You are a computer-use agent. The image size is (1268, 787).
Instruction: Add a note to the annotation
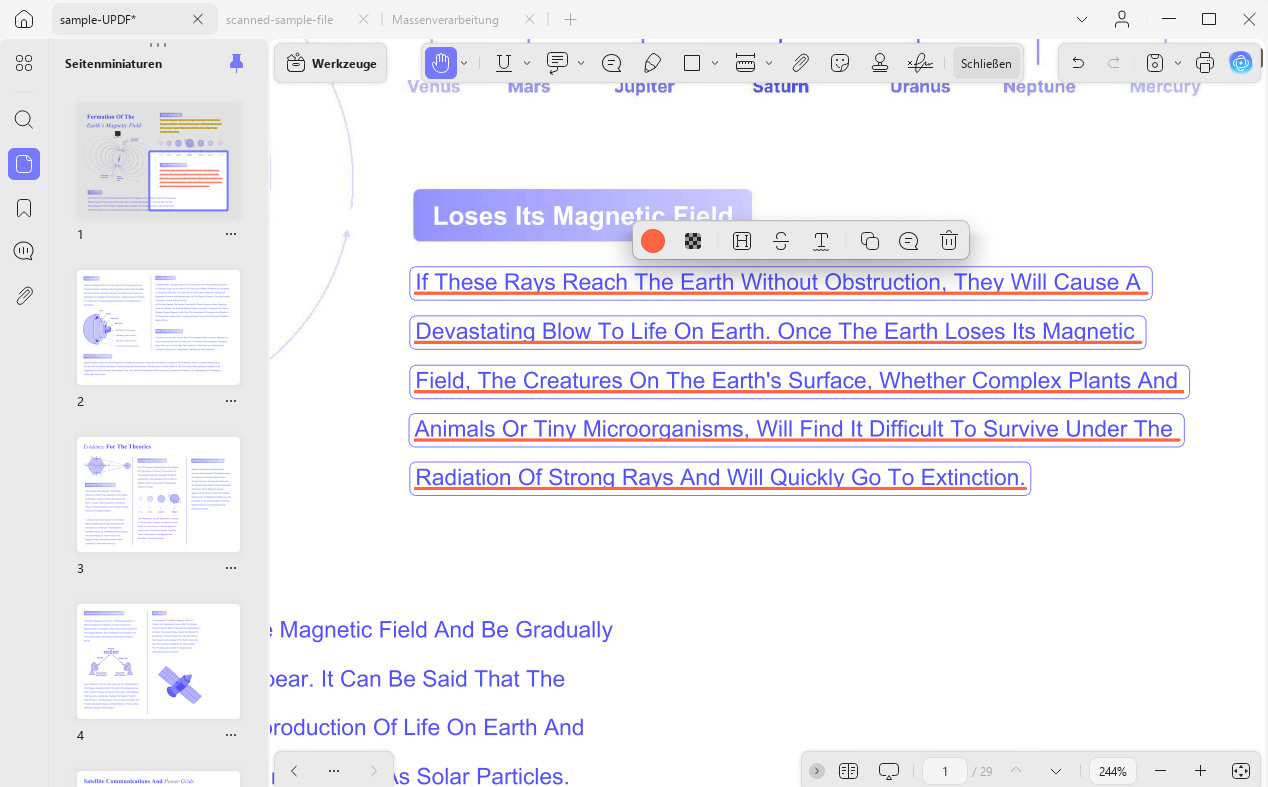click(909, 241)
